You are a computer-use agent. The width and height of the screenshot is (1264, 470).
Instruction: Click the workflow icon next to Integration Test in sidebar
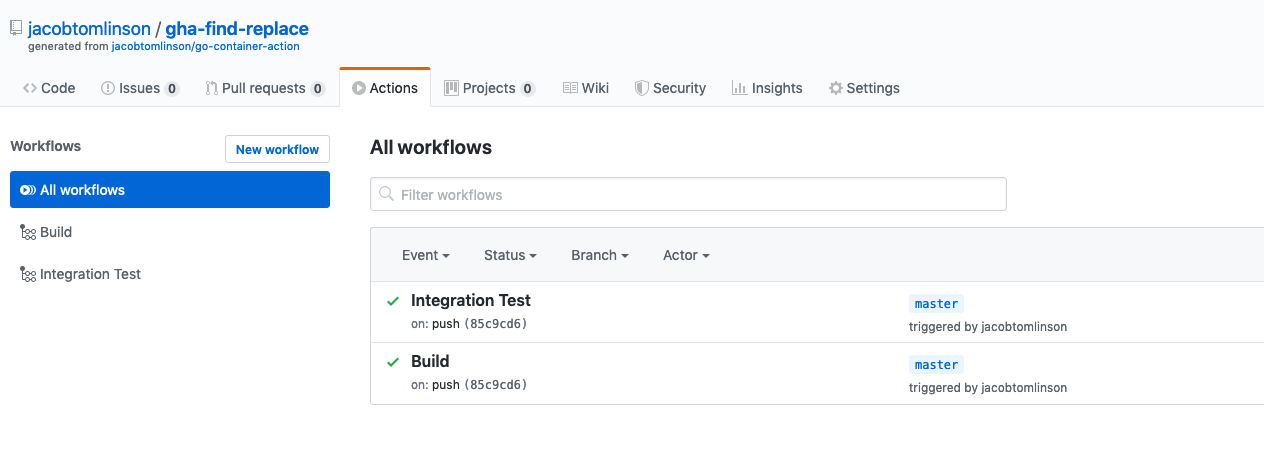pyautogui.click(x=28, y=274)
